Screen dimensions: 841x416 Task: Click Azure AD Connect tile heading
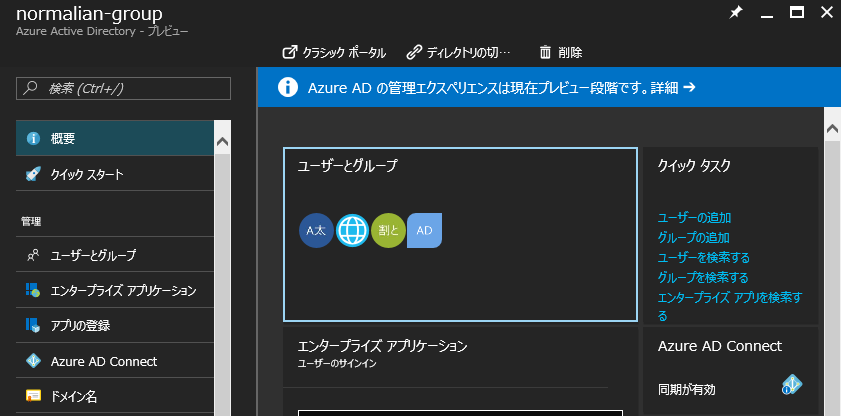point(720,346)
